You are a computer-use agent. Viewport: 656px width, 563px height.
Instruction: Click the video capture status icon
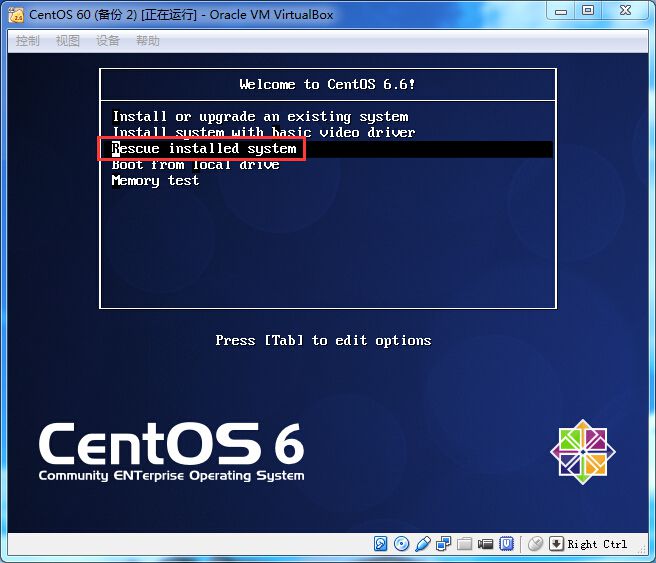pyautogui.click(x=486, y=544)
